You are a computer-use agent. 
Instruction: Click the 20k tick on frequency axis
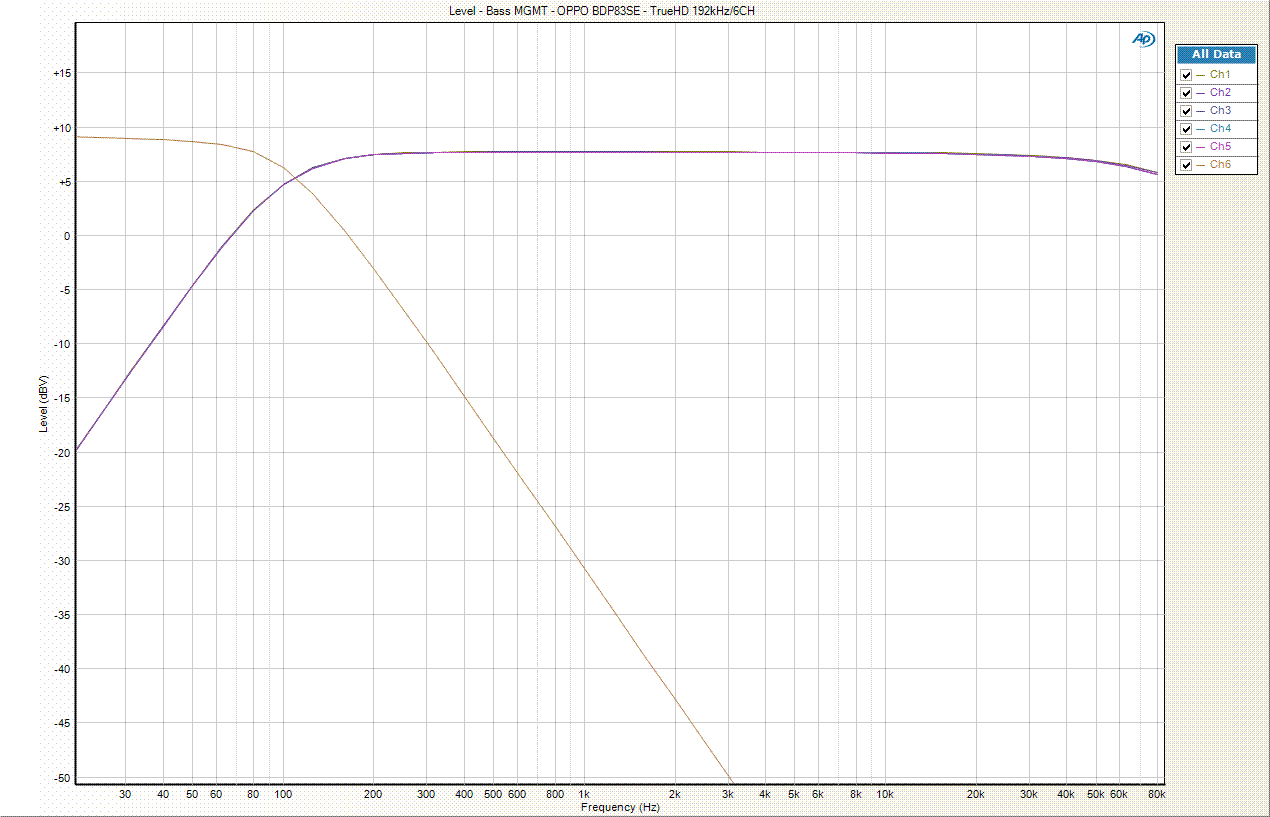click(976, 794)
